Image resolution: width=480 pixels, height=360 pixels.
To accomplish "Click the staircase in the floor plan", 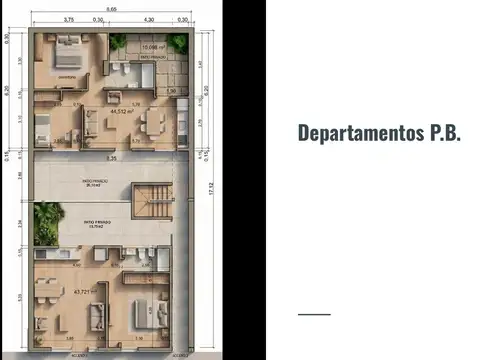I will pyautogui.click(x=153, y=201).
